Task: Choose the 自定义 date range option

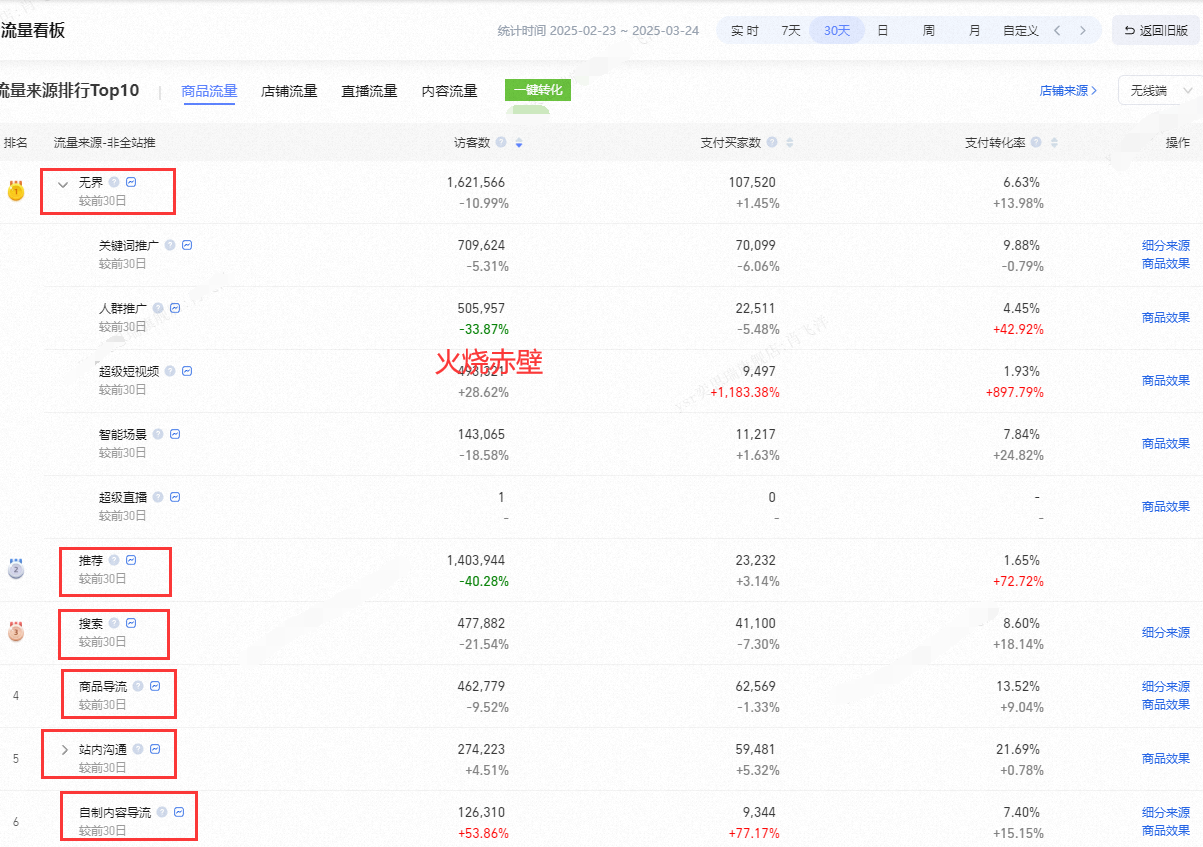Action: pyautogui.click(x=1021, y=31)
